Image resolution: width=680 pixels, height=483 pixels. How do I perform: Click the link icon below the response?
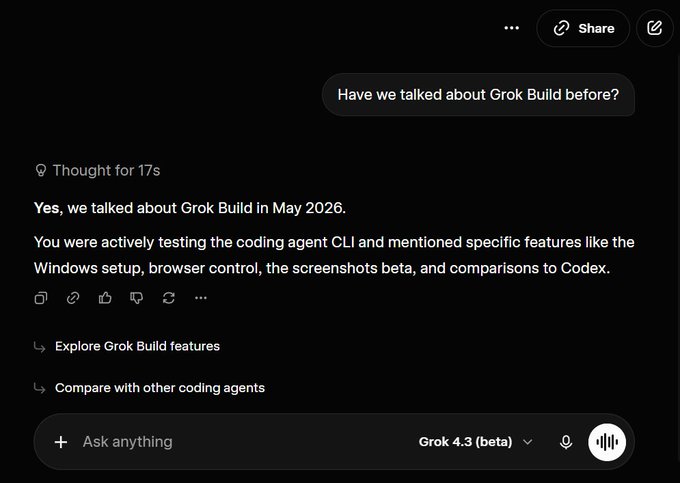[x=73, y=298]
